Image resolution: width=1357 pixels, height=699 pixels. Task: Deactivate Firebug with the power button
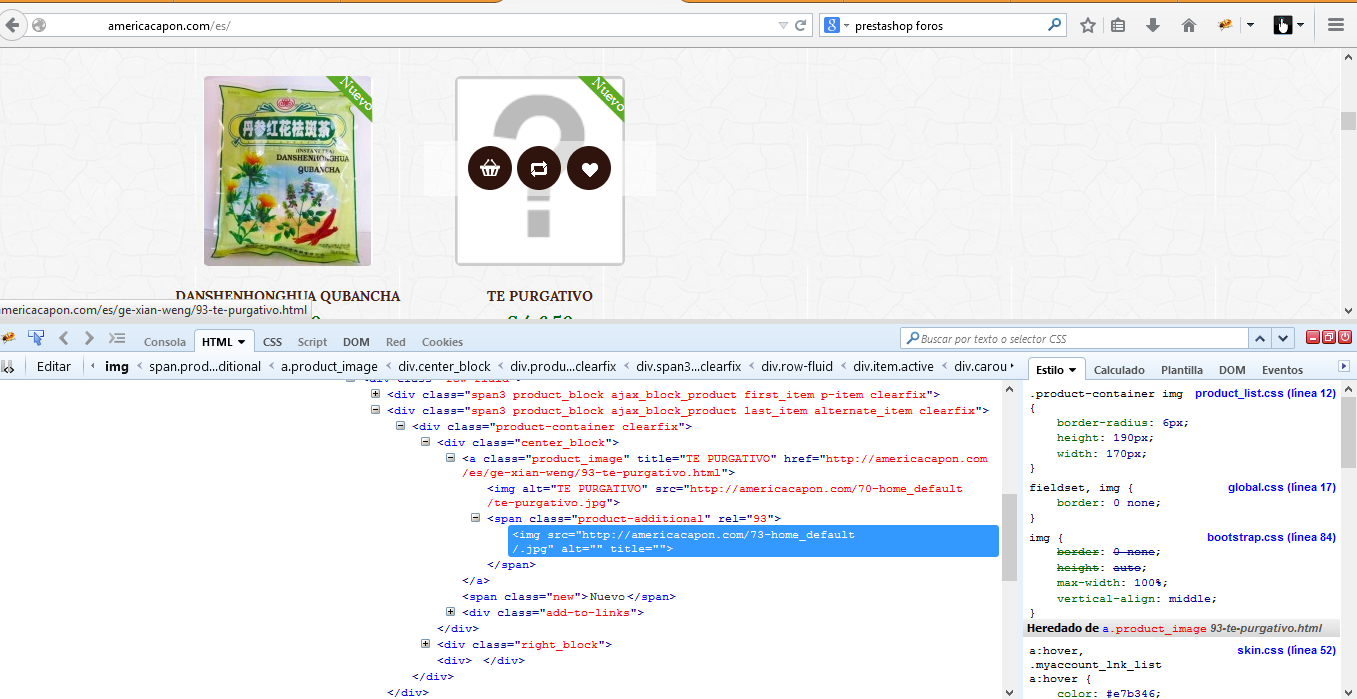[1345, 338]
